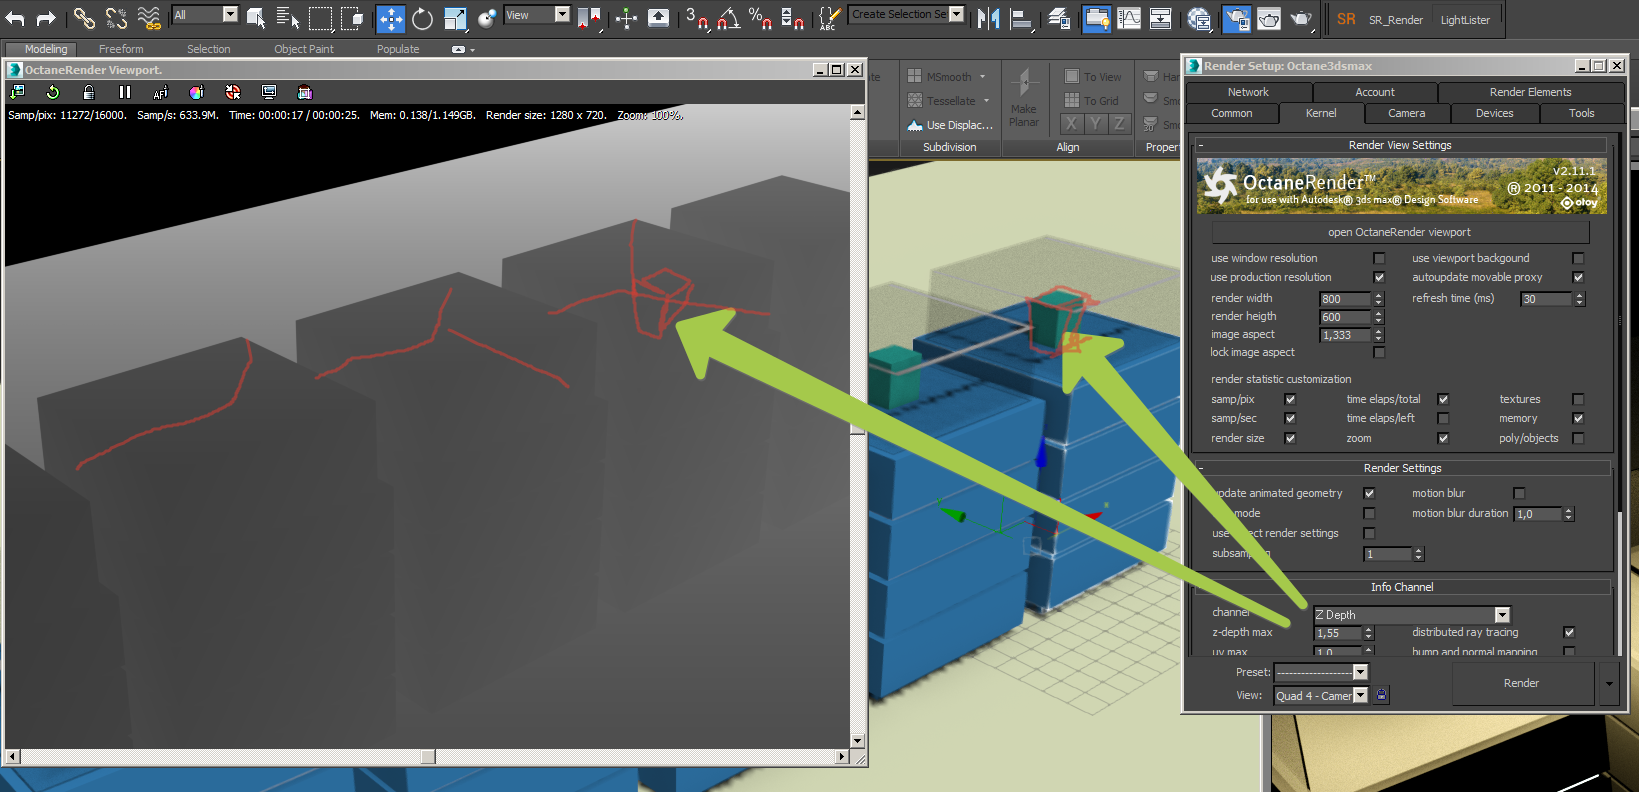Viewport: 1639px width, 792px height.
Task: Click the Mirror tool icon
Action: point(988,18)
